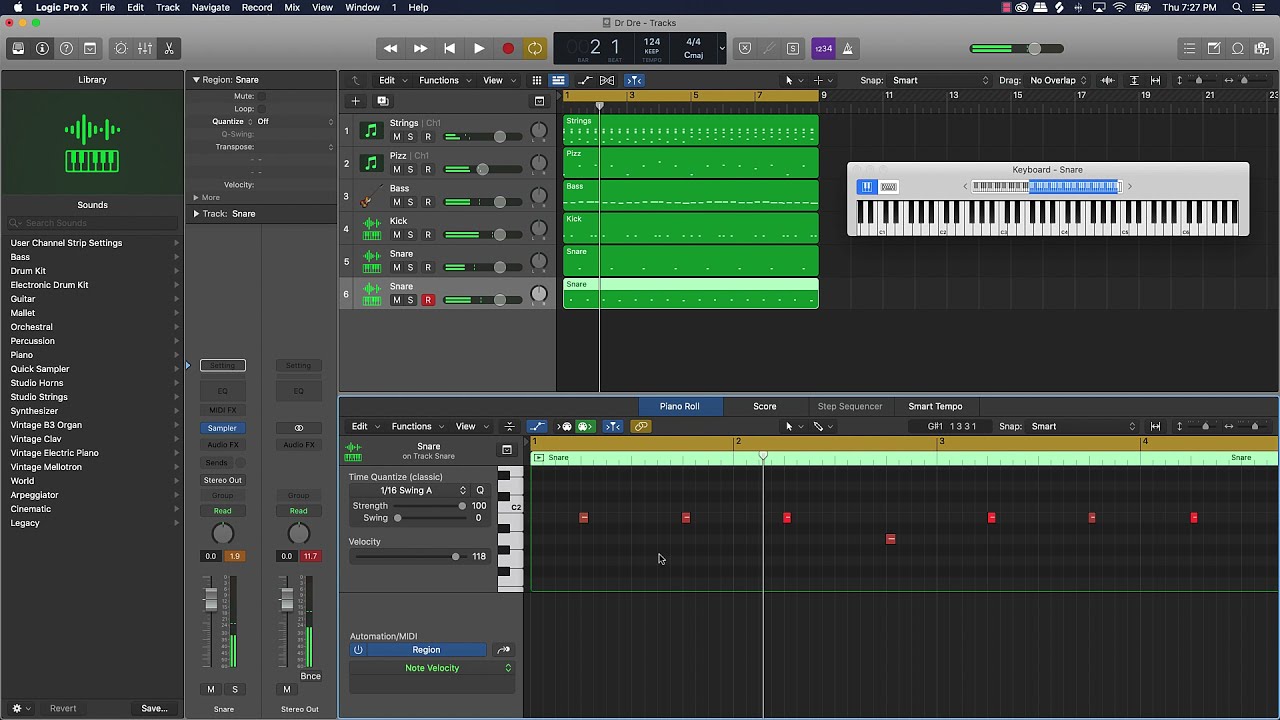
Task: Toggle Cycle mode button
Action: pos(535,48)
